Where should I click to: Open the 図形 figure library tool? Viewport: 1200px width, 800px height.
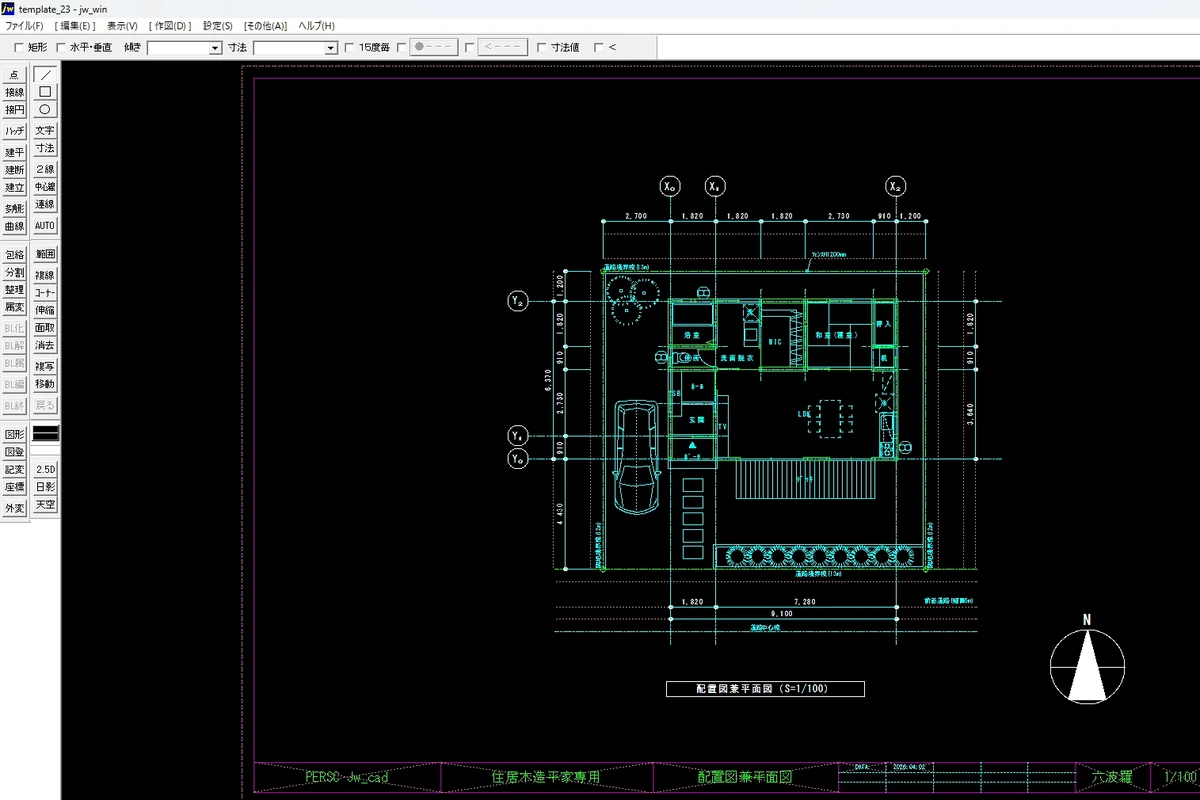point(14,434)
